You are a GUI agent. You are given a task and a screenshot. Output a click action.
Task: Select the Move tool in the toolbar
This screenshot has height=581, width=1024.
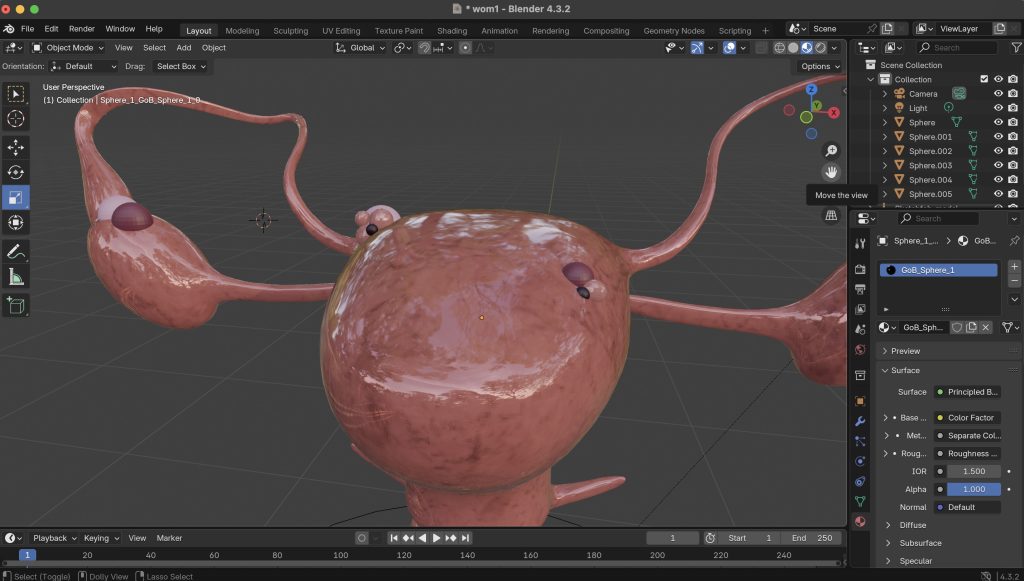click(x=16, y=147)
